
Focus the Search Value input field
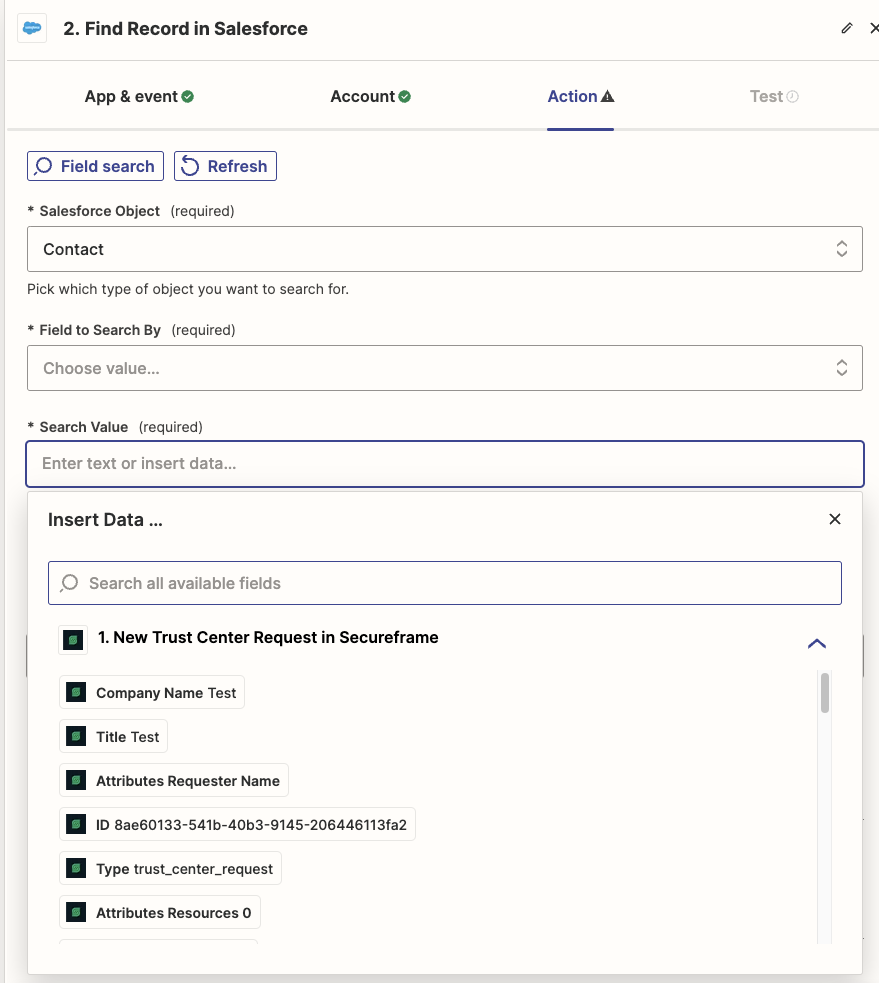[445, 464]
